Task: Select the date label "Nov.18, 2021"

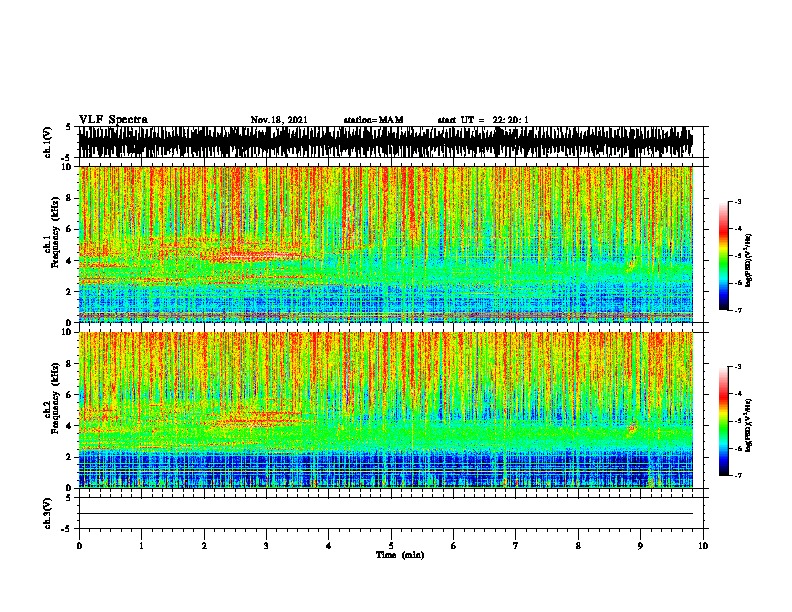Action: (279, 120)
